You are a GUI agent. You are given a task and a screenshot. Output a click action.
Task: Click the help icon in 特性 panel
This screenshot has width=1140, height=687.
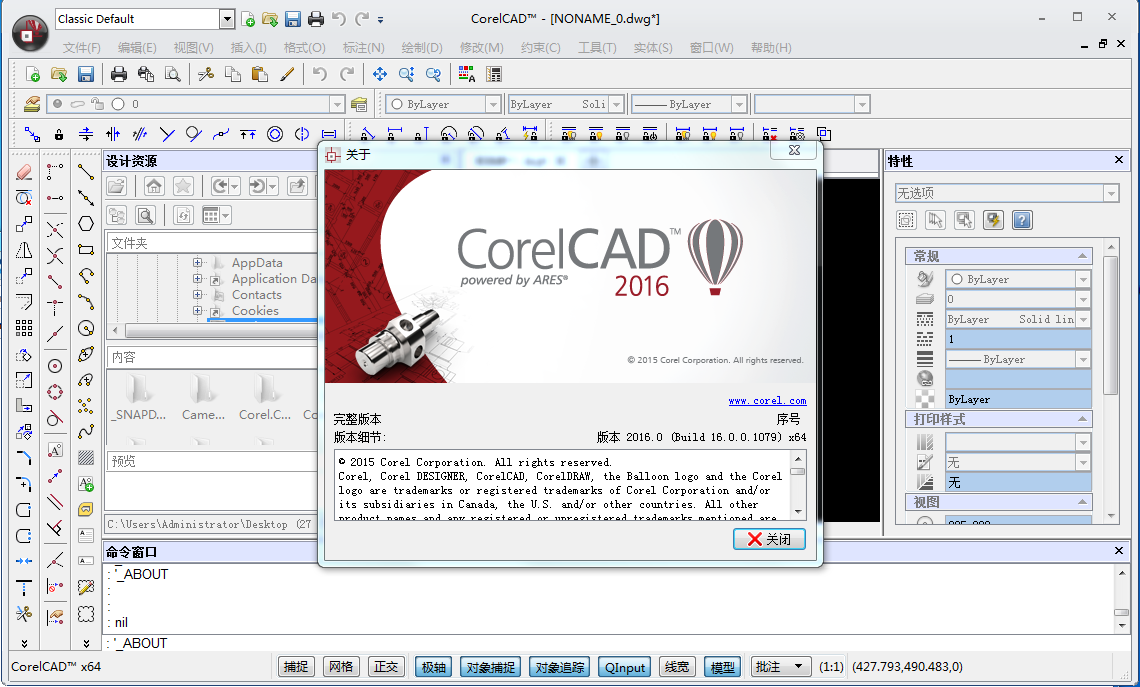click(1021, 220)
